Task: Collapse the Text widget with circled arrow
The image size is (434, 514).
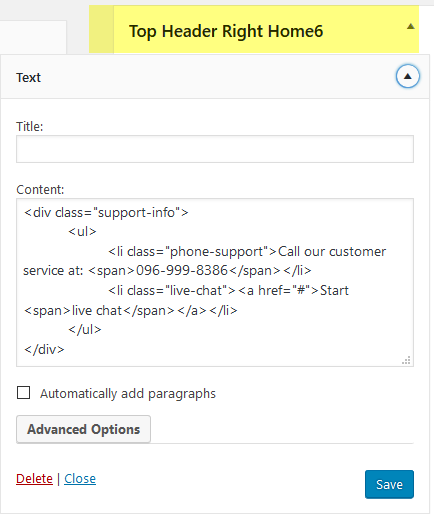Action: pyautogui.click(x=407, y=76)
